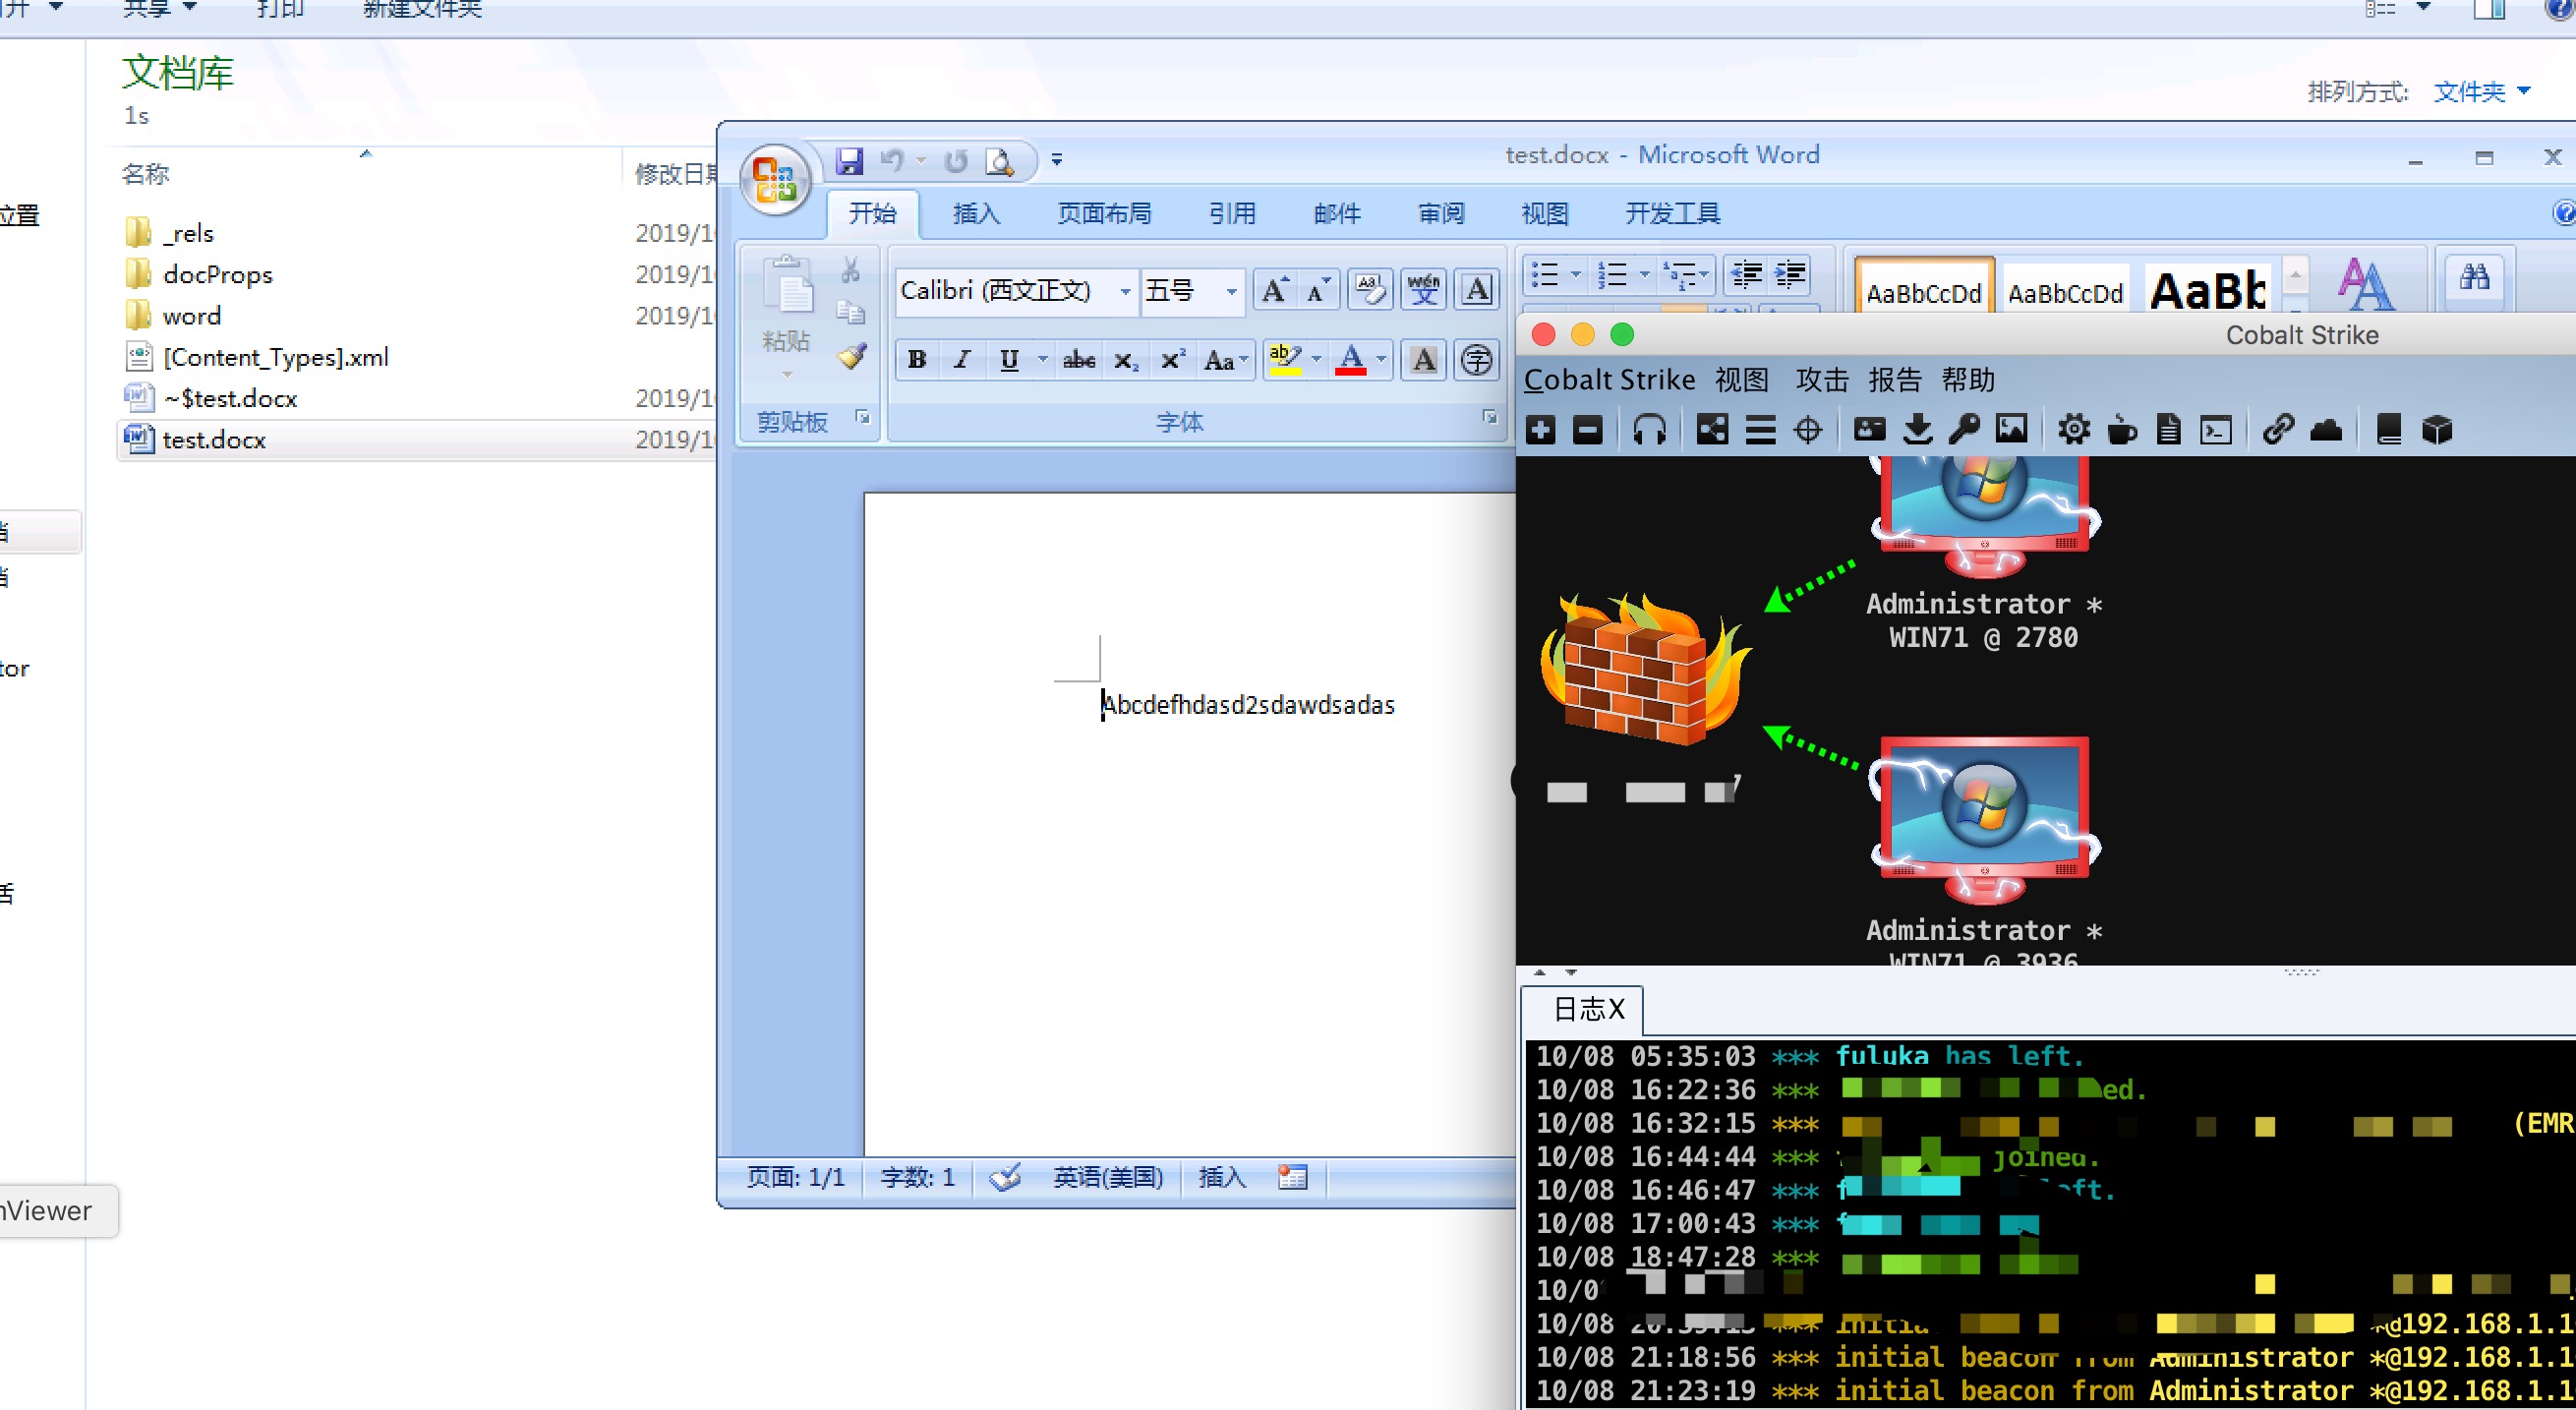Click the 页面: 1/1 page status indicator
This screenshot has height=1410, width=2576.
795,1177
